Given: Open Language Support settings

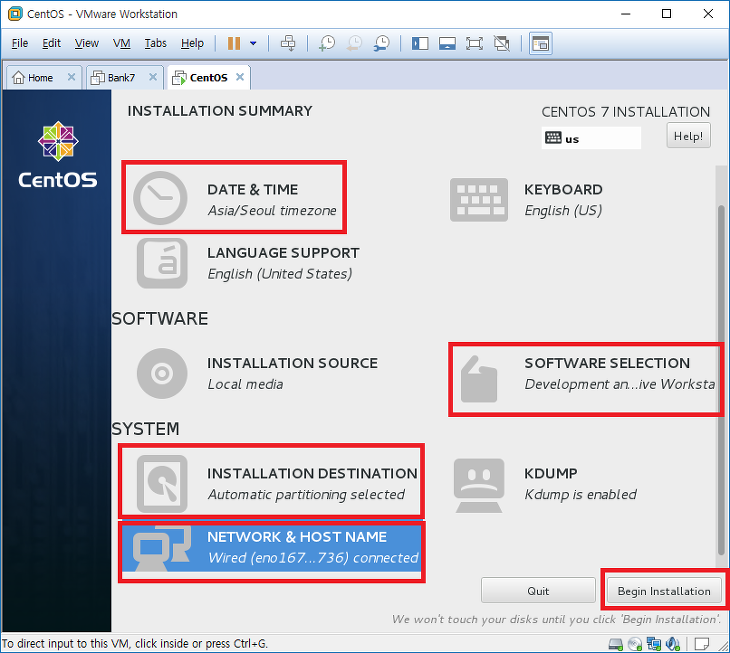Looking at the screenshot, I should point(248,263).
